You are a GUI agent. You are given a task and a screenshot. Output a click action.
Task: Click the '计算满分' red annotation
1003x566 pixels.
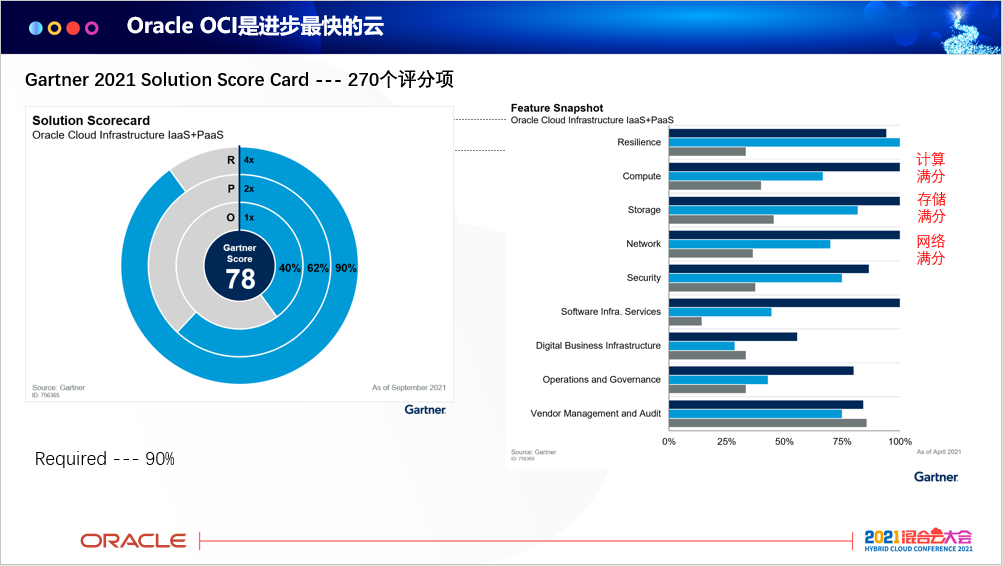pyautogui.click(x=930, y=168)
